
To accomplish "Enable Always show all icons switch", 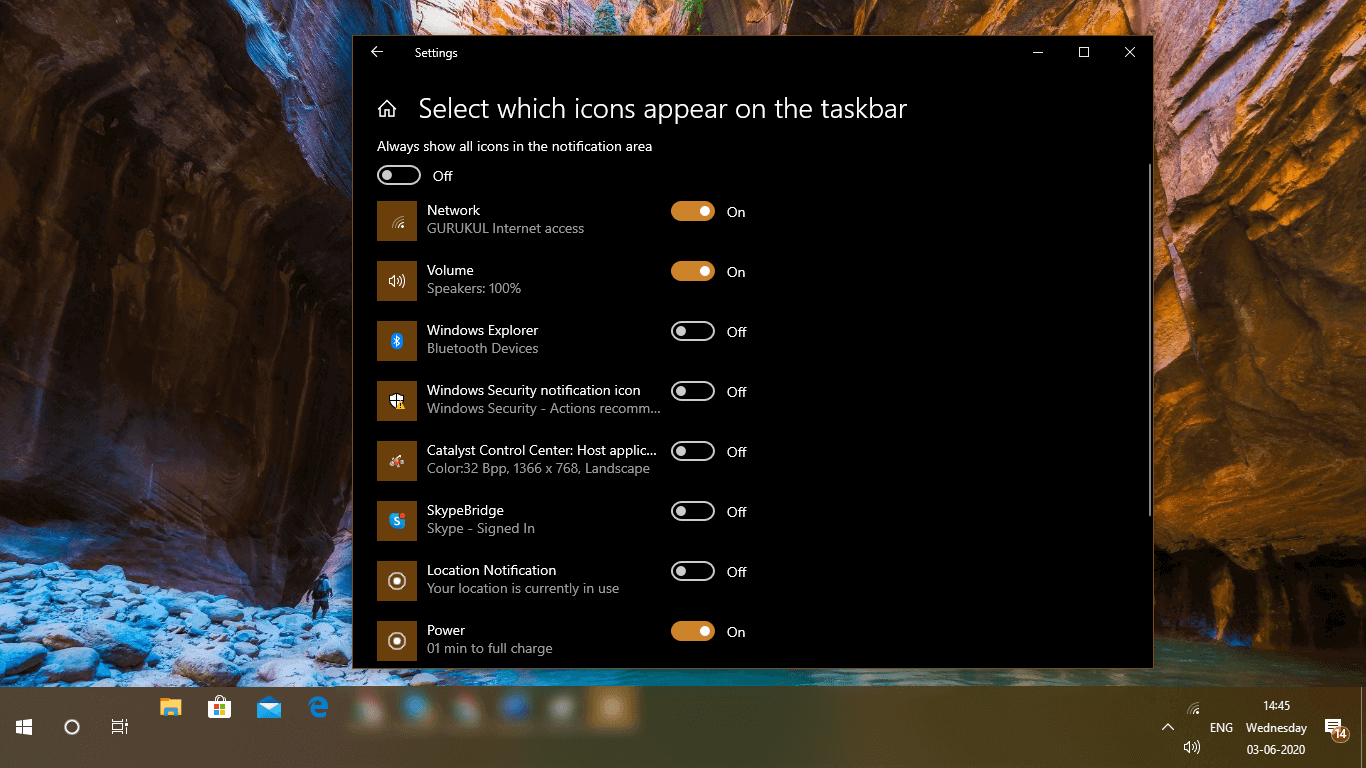I will tap(398, 175).
